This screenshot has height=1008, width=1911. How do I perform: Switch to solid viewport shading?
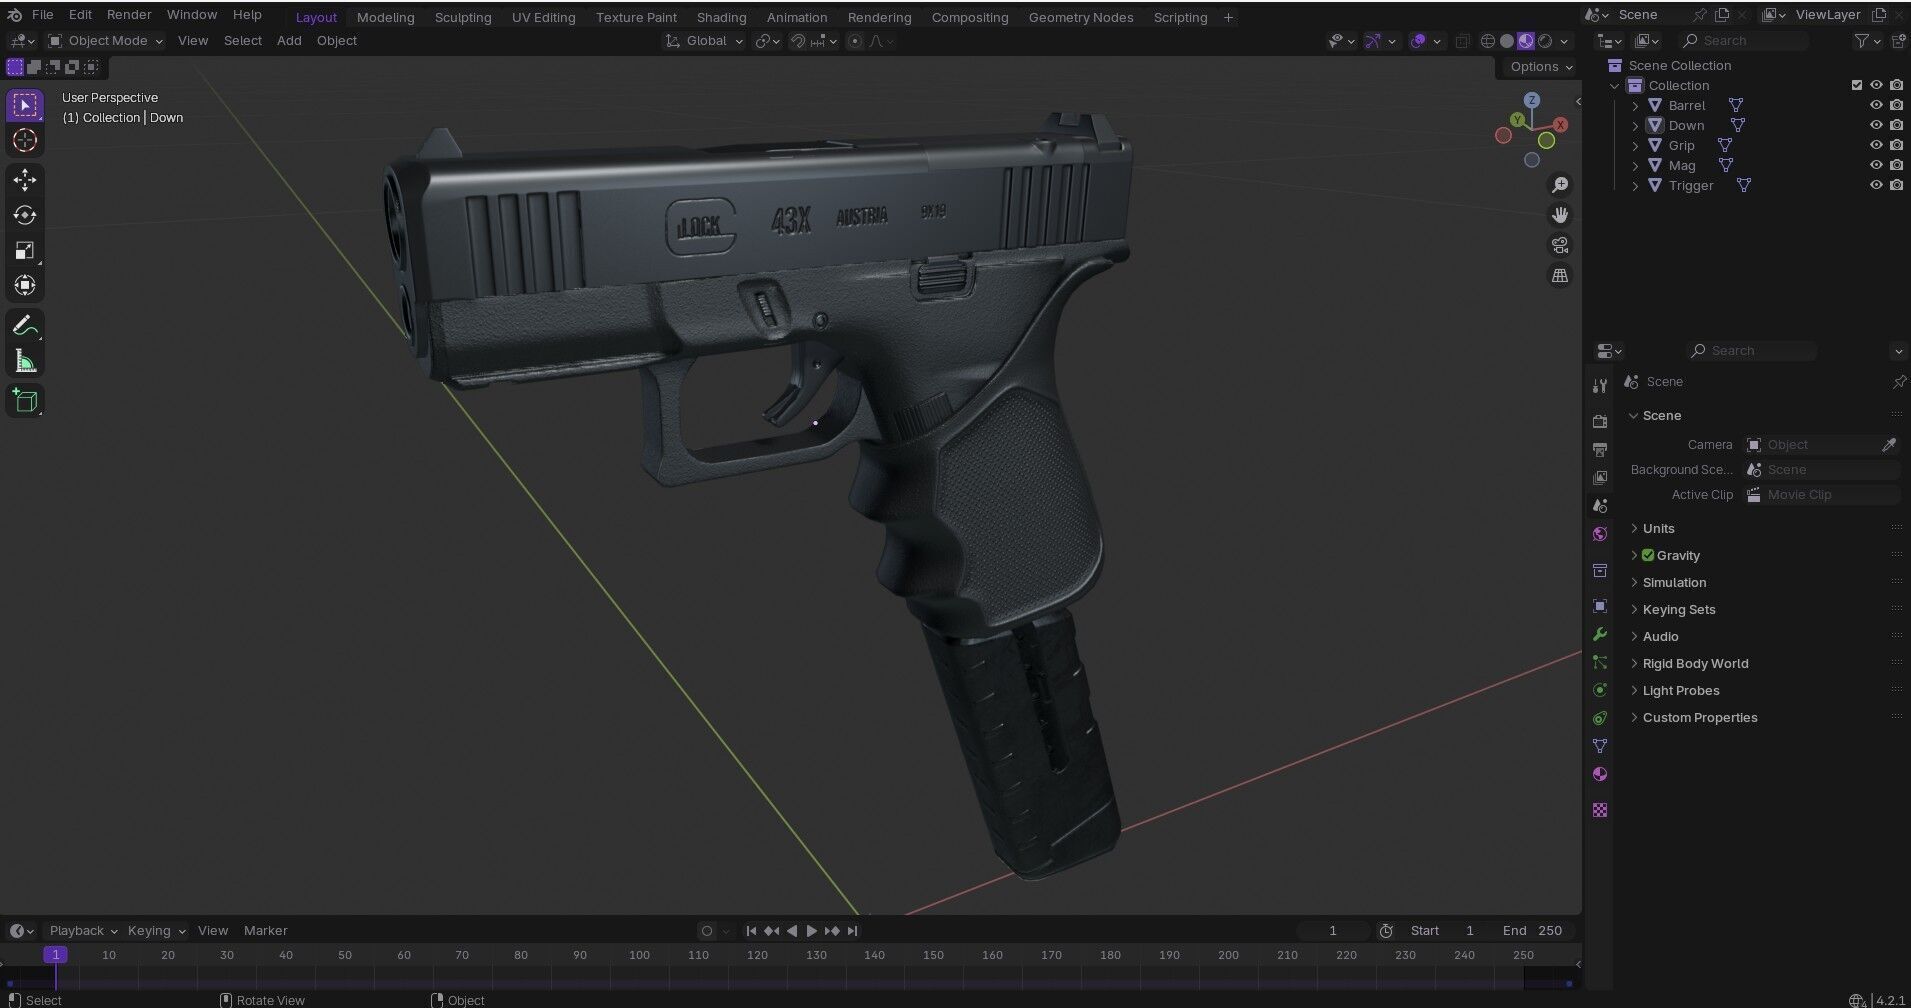click(1507, 41)
